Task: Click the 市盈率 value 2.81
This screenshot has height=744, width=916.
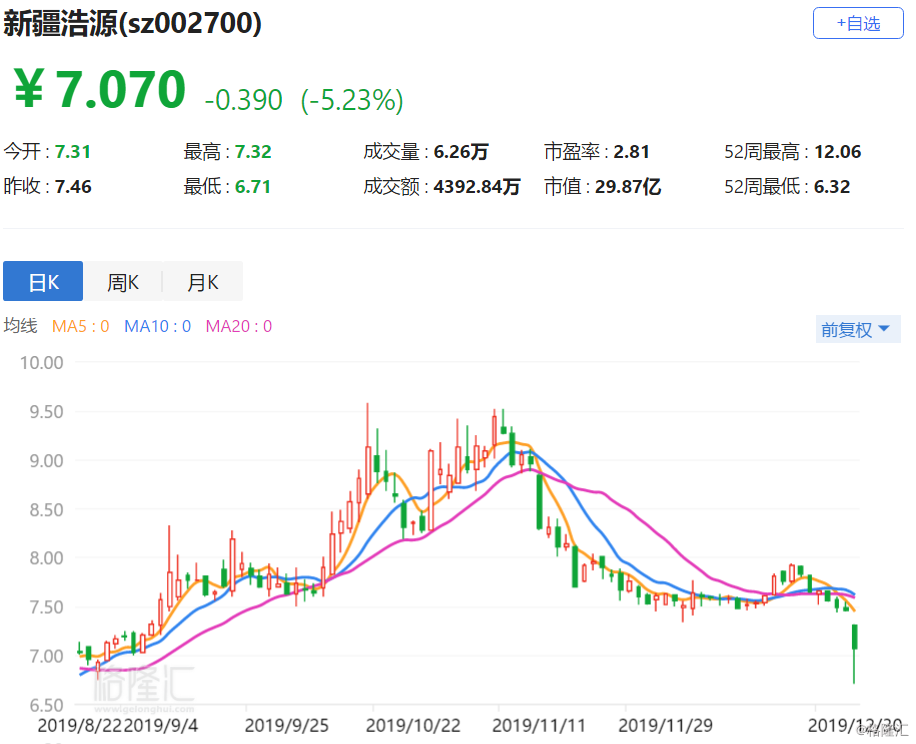Action: 632,152
